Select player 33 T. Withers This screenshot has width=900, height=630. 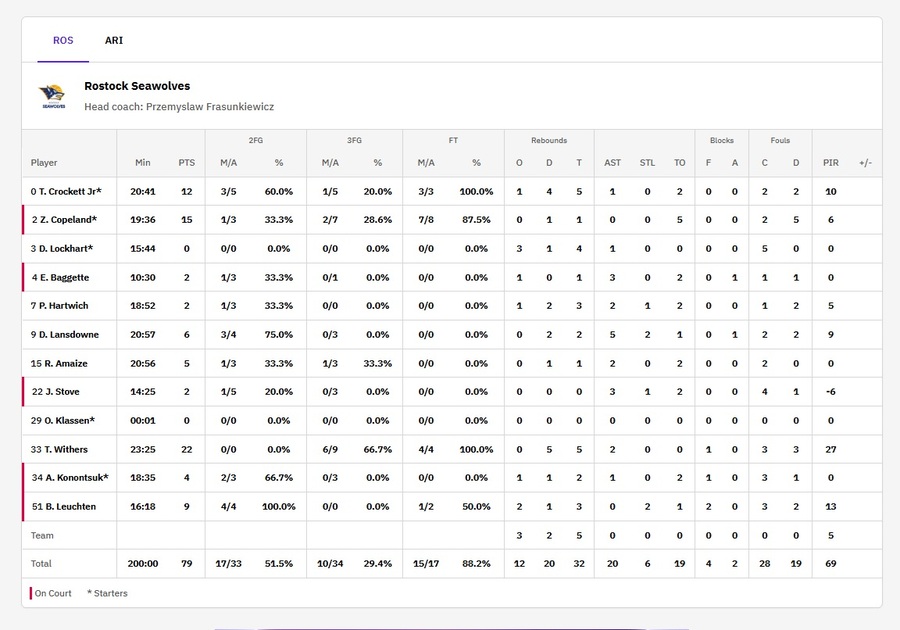click(59, 449)
